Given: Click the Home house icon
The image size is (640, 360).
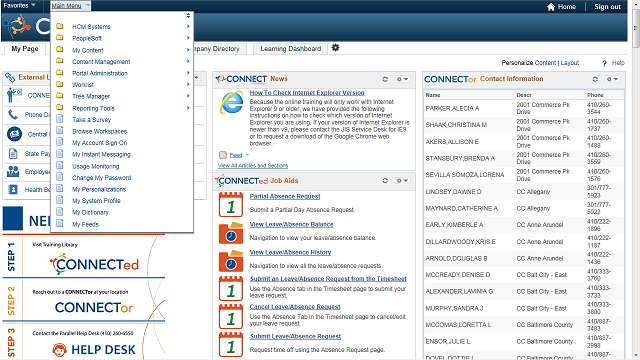Looking at the screenshot, I should pyautogui.click(x=551, y=7).
